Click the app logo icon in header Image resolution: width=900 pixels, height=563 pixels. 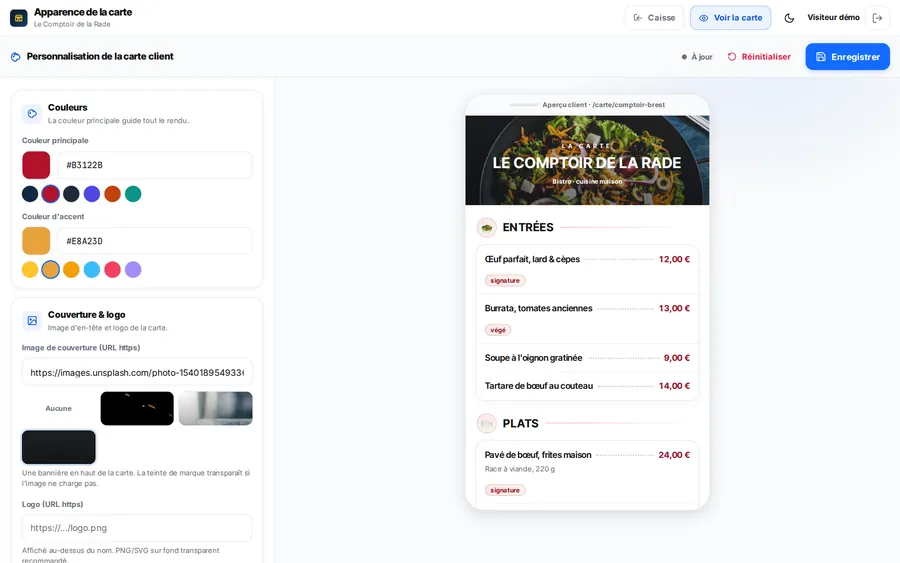18,18
